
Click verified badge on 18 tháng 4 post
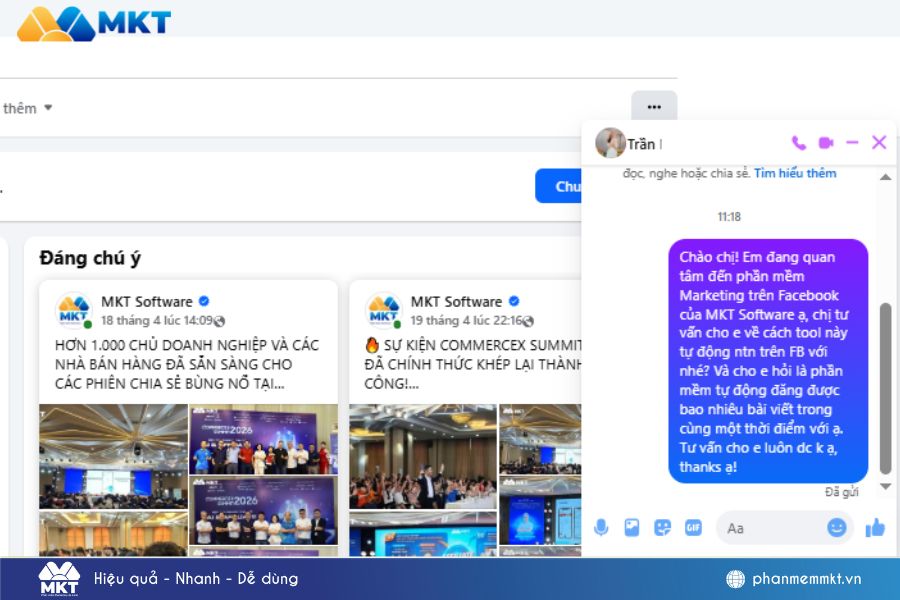(x=204, y=301)
